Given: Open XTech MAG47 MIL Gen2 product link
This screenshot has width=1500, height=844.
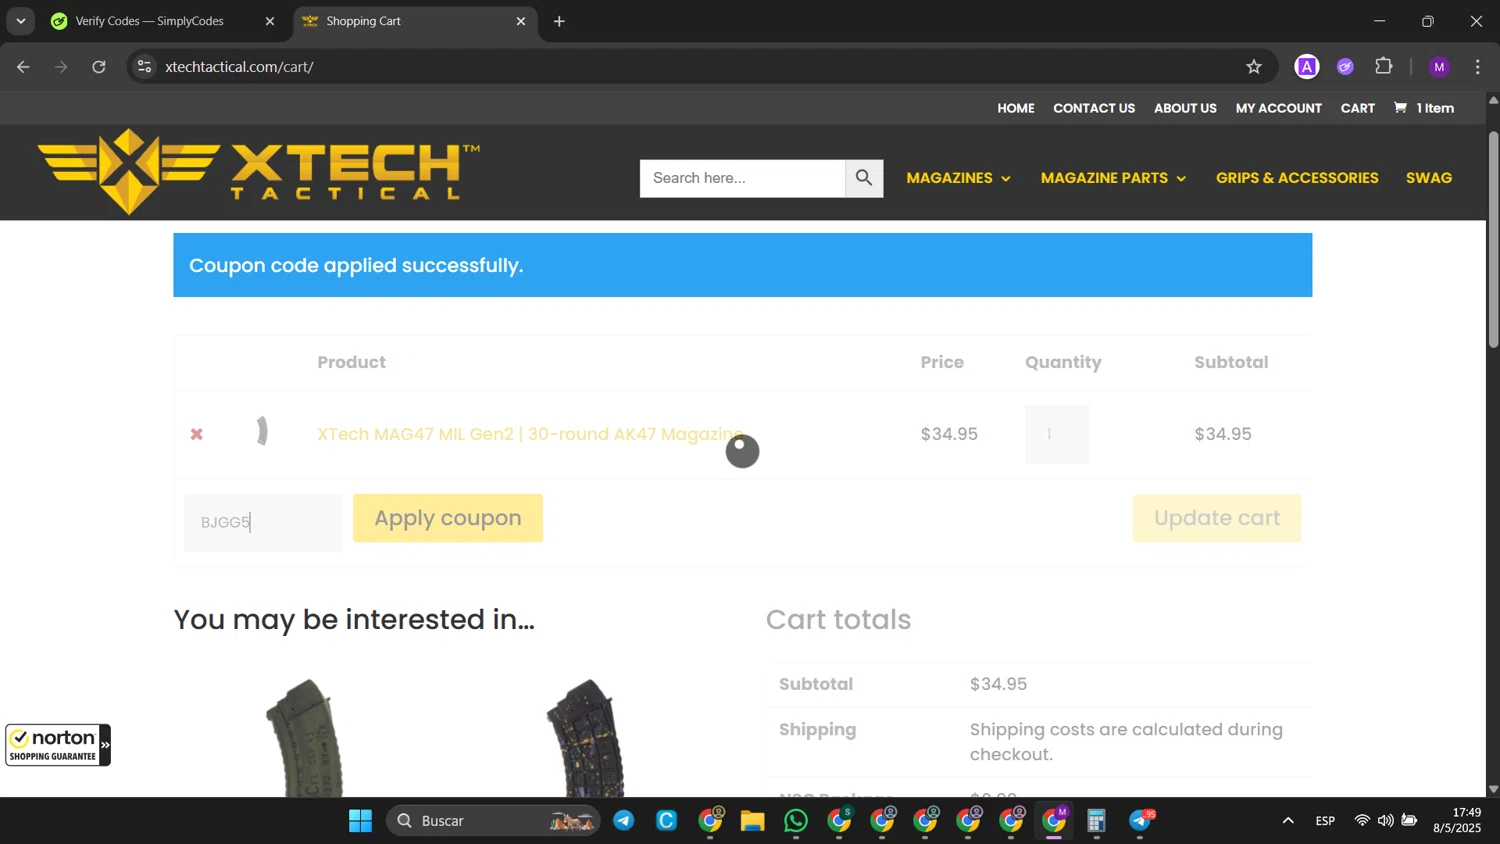Looking at the screenshot, I should 530,434.
